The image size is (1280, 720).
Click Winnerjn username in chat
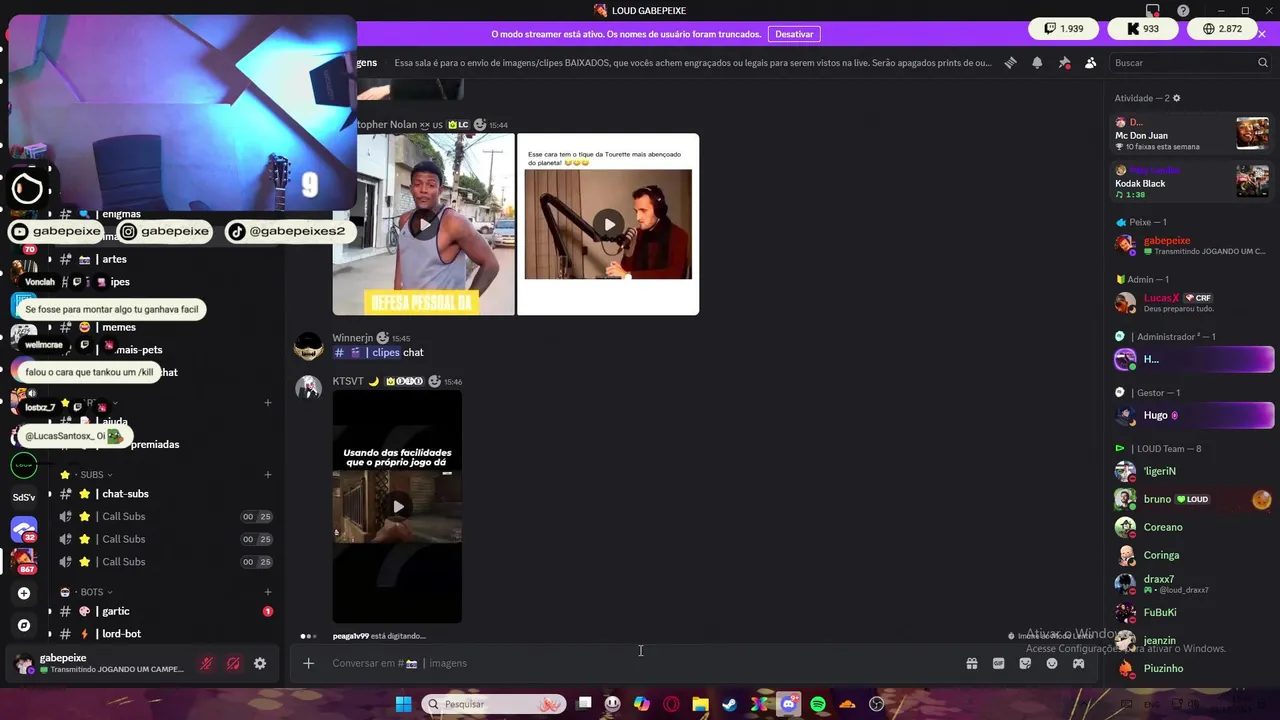(x=352, y=338)
